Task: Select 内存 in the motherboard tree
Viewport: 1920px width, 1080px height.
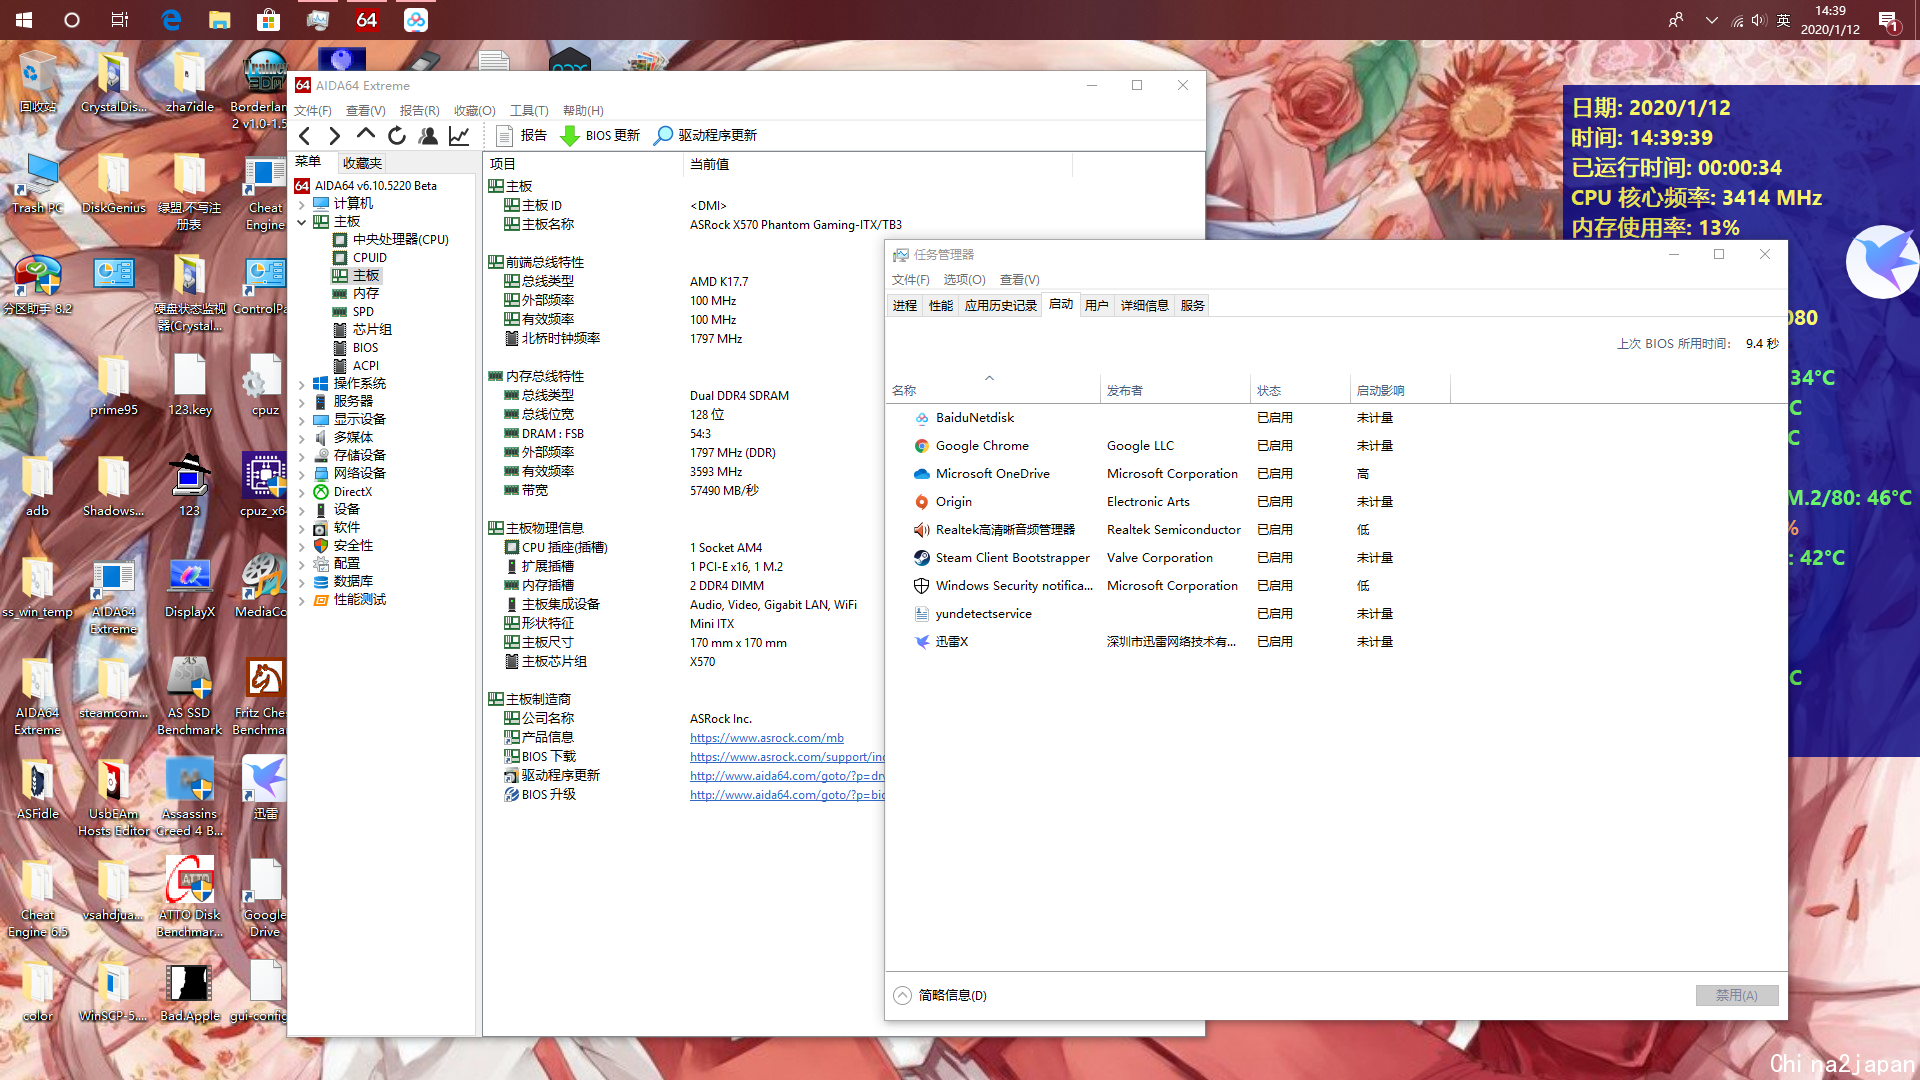Action: (356, 294)
